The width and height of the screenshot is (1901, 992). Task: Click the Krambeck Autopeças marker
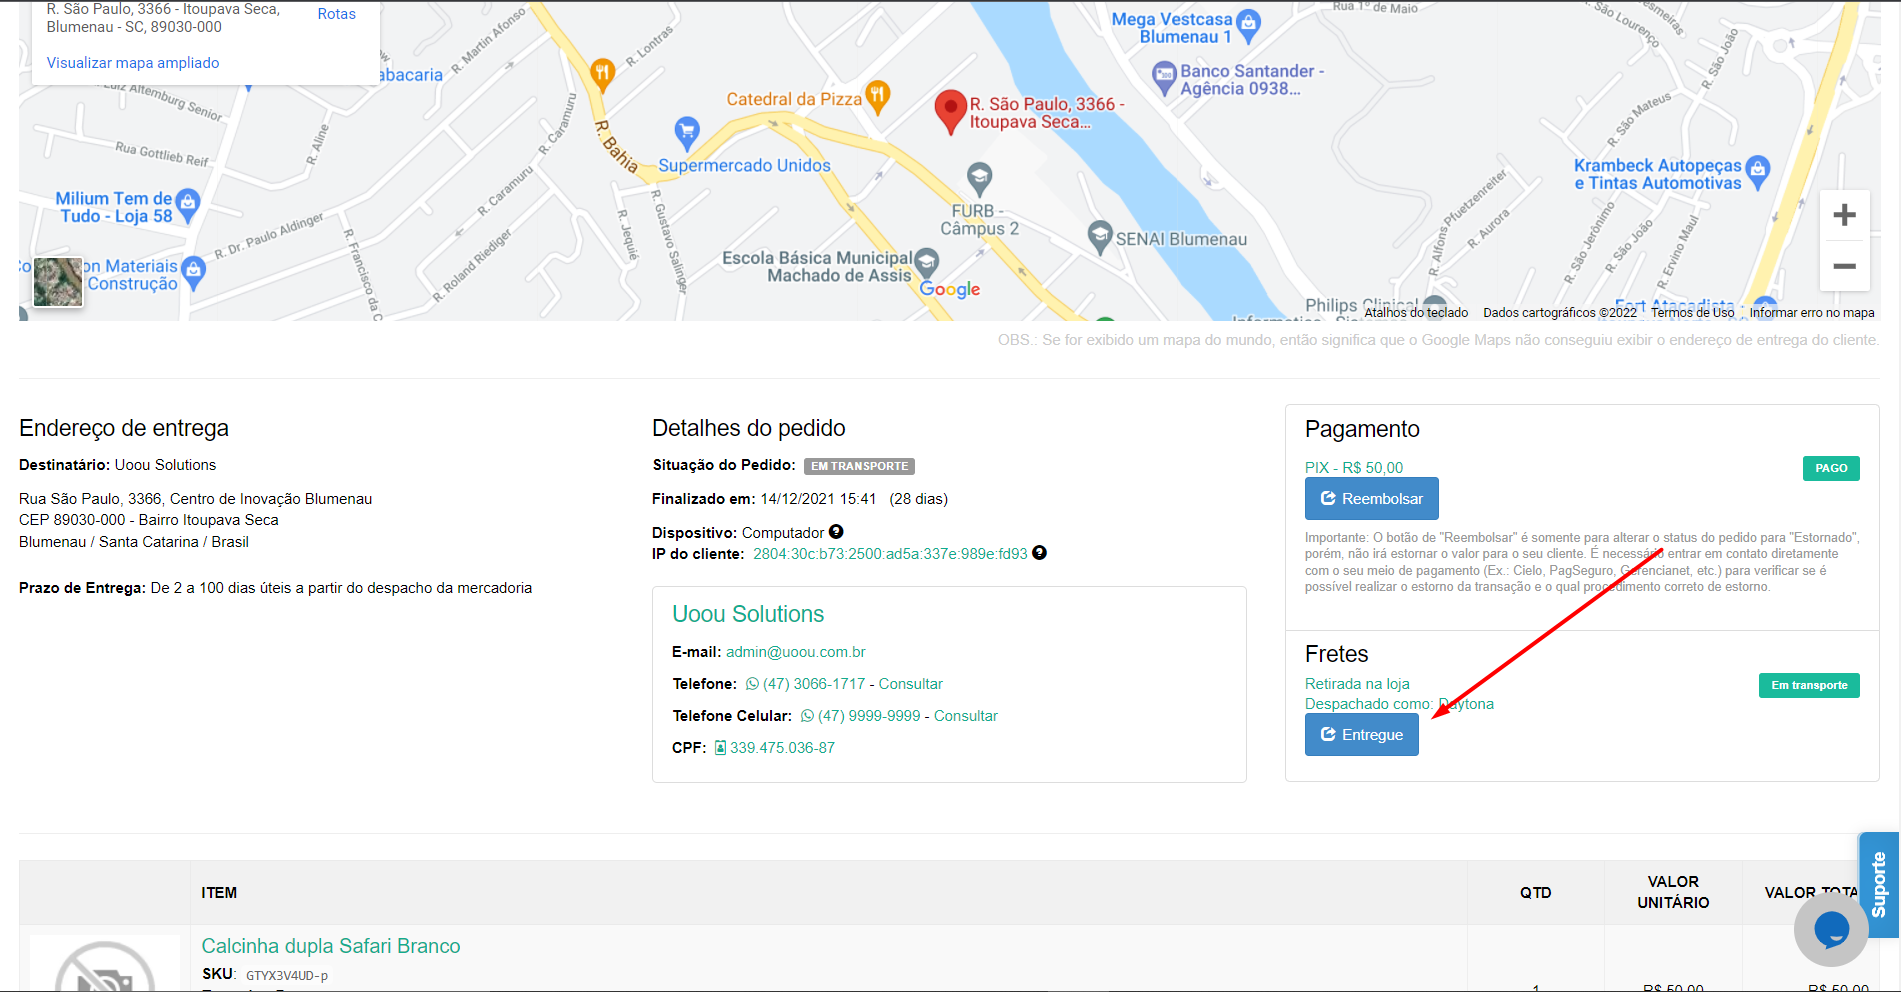[1758, 172]
